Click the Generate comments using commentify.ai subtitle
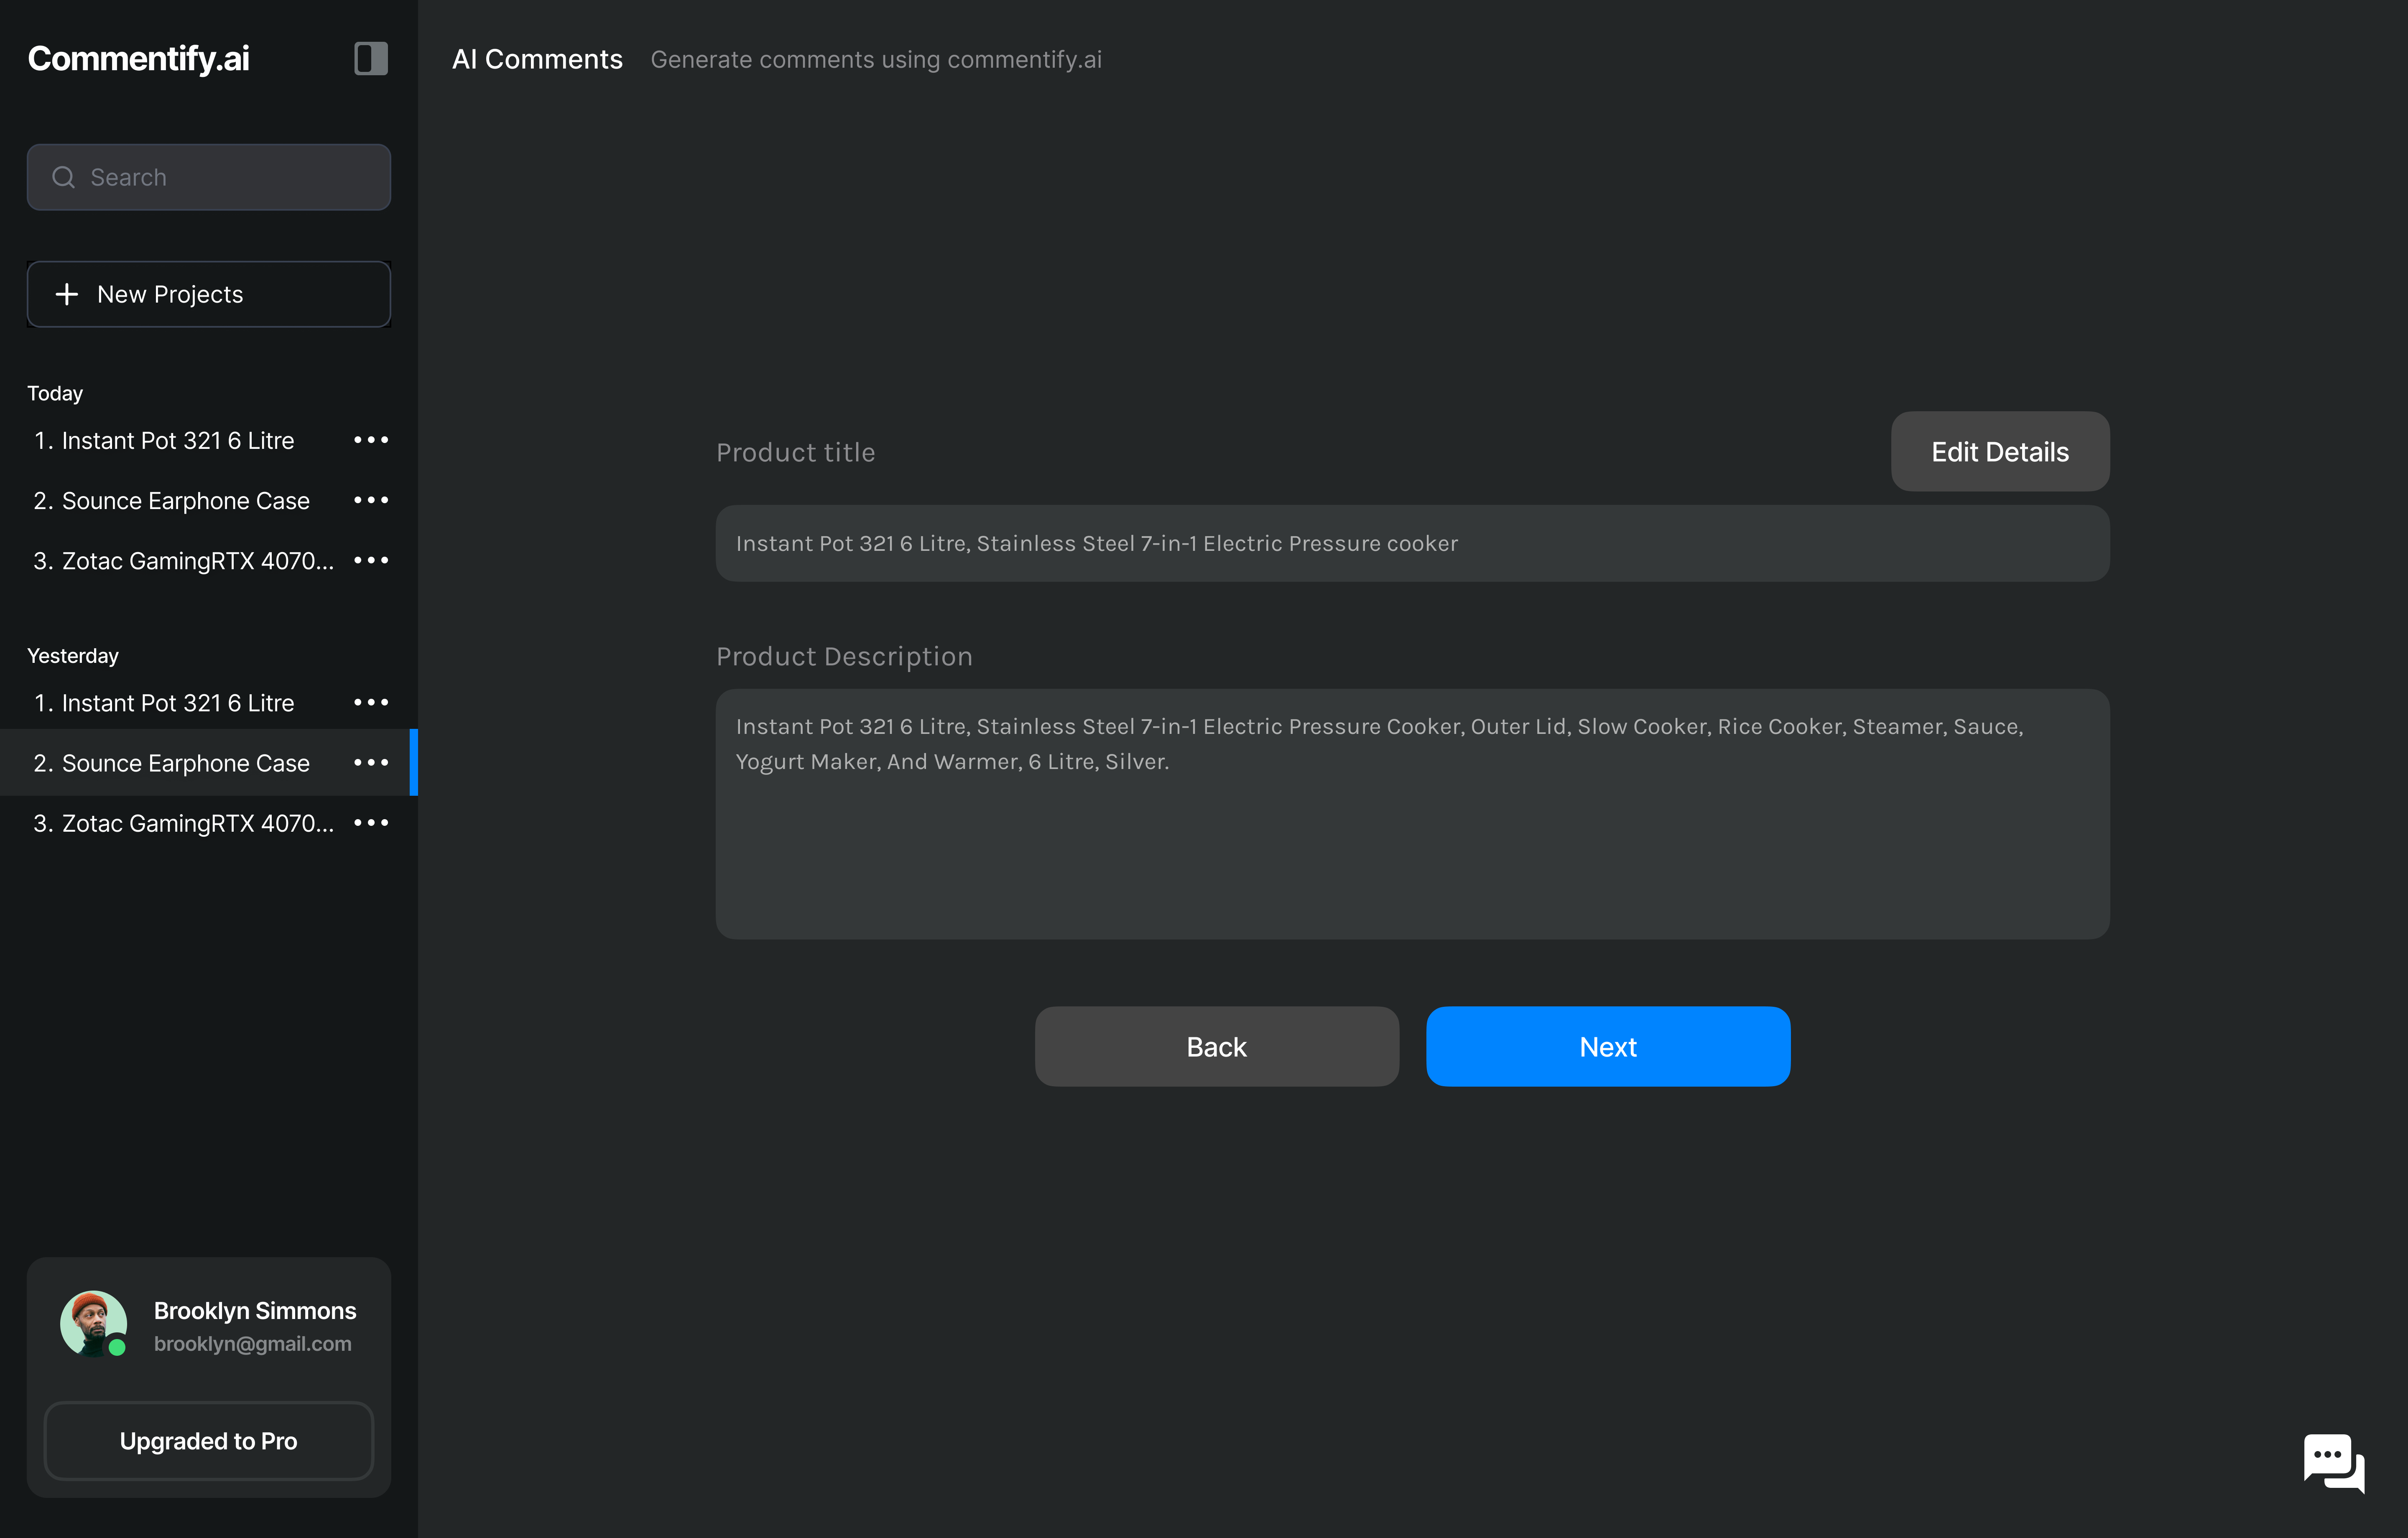This screenshot has width=2408, height=1538. point(876,60)
